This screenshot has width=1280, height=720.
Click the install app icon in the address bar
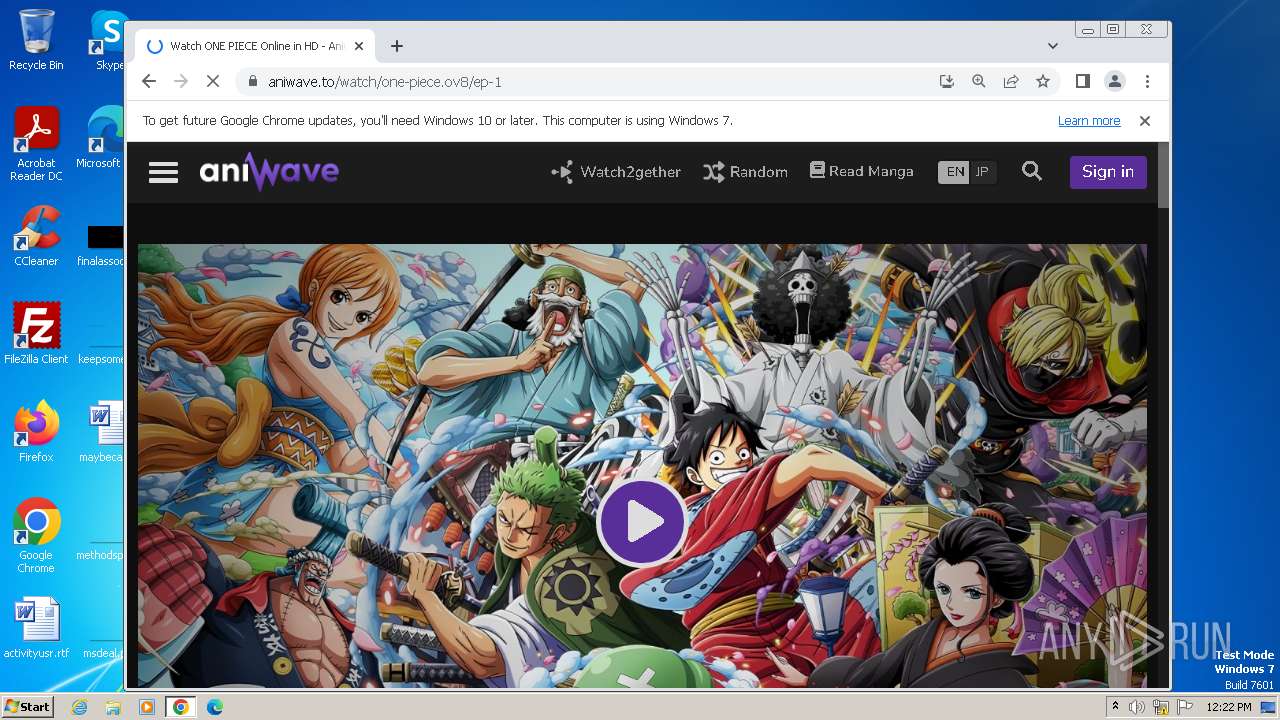click(947, 82)
